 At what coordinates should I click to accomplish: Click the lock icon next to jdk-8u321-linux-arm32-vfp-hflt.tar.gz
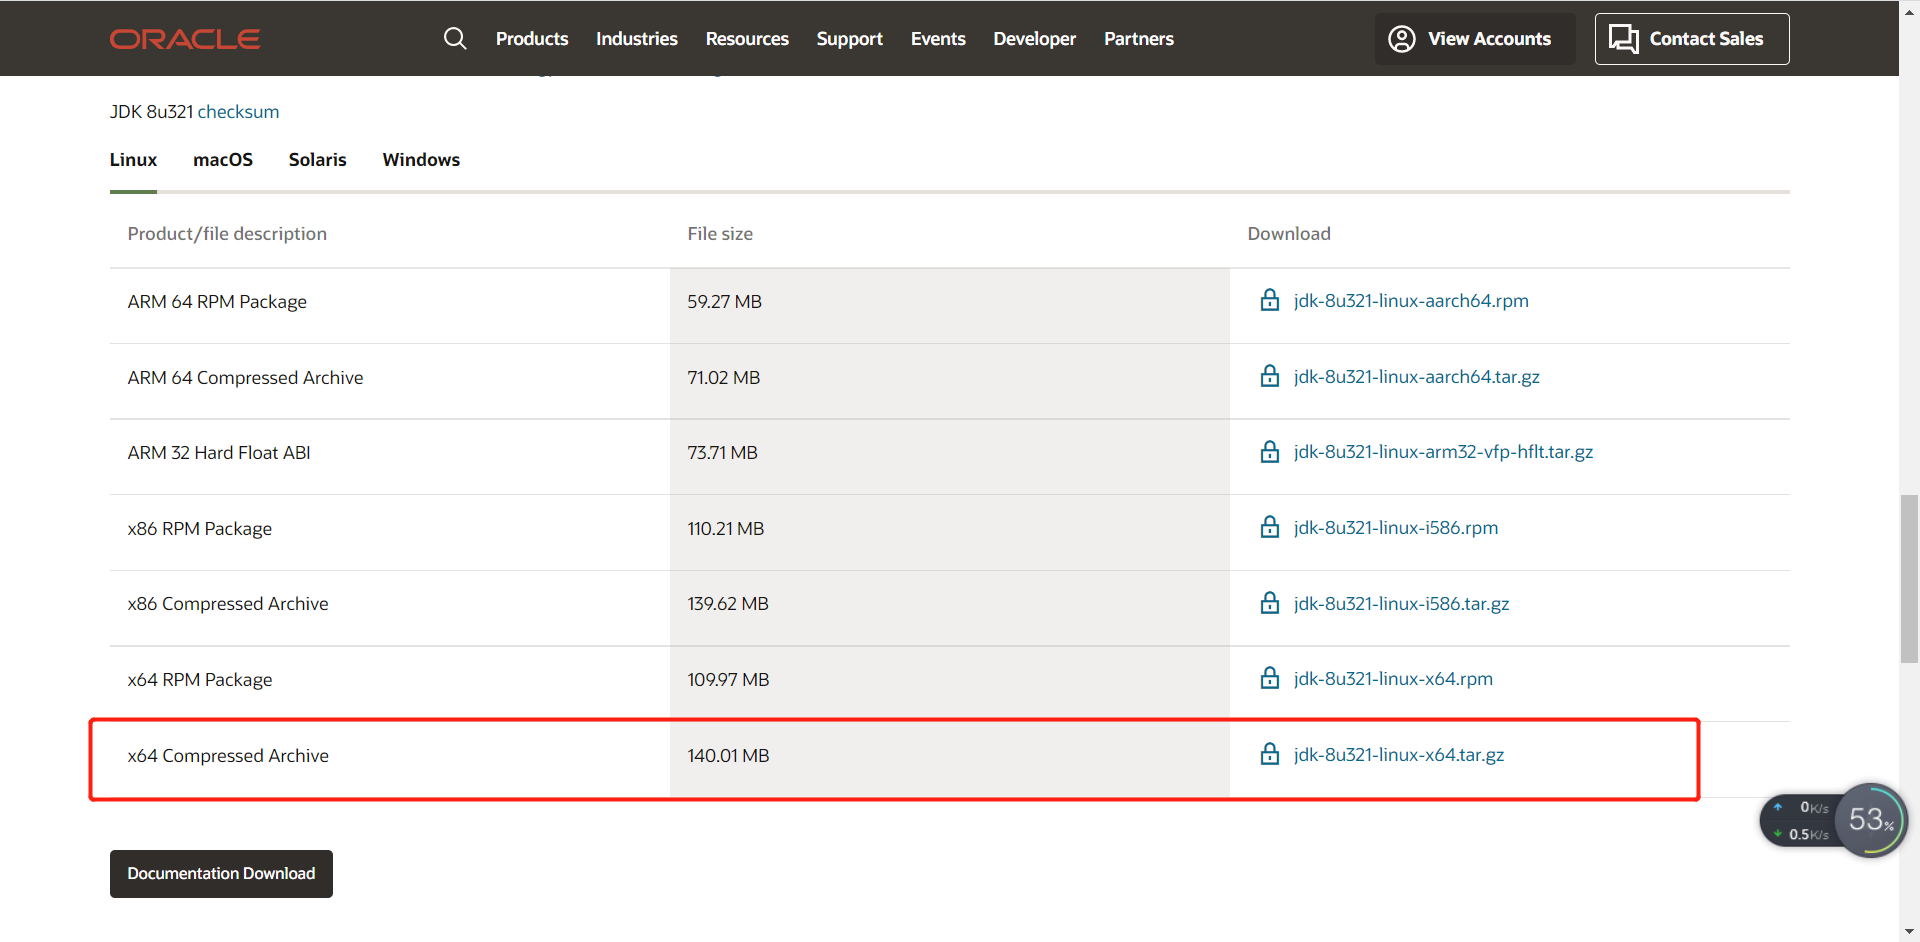click(1269, 451)
